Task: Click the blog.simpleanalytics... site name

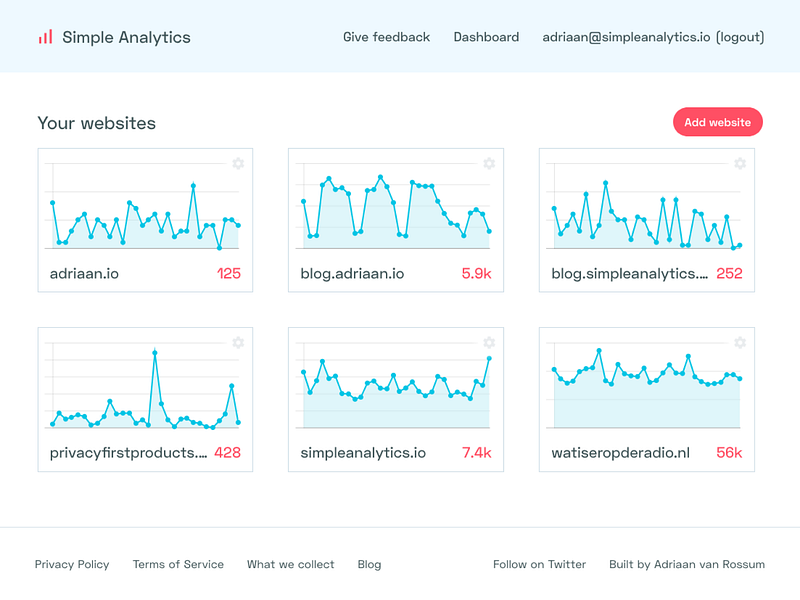Action: 630,273
